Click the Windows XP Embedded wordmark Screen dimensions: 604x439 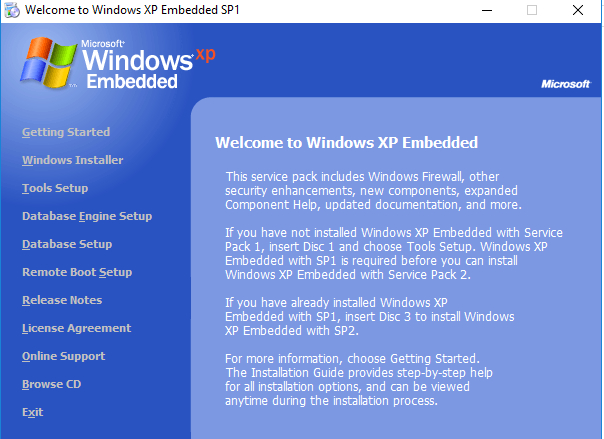(137, 67)
